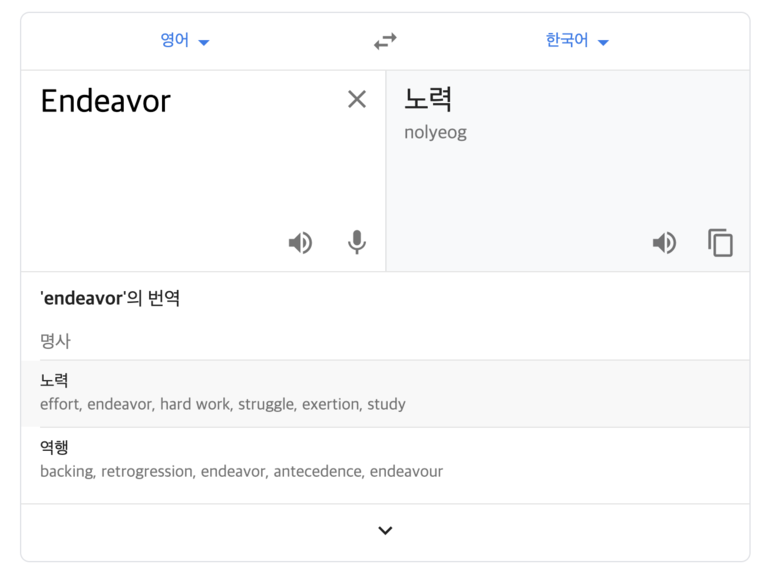This screenshot has width=773, height=574.
Task: Select the romanization nolyeog
Action: 435,133
